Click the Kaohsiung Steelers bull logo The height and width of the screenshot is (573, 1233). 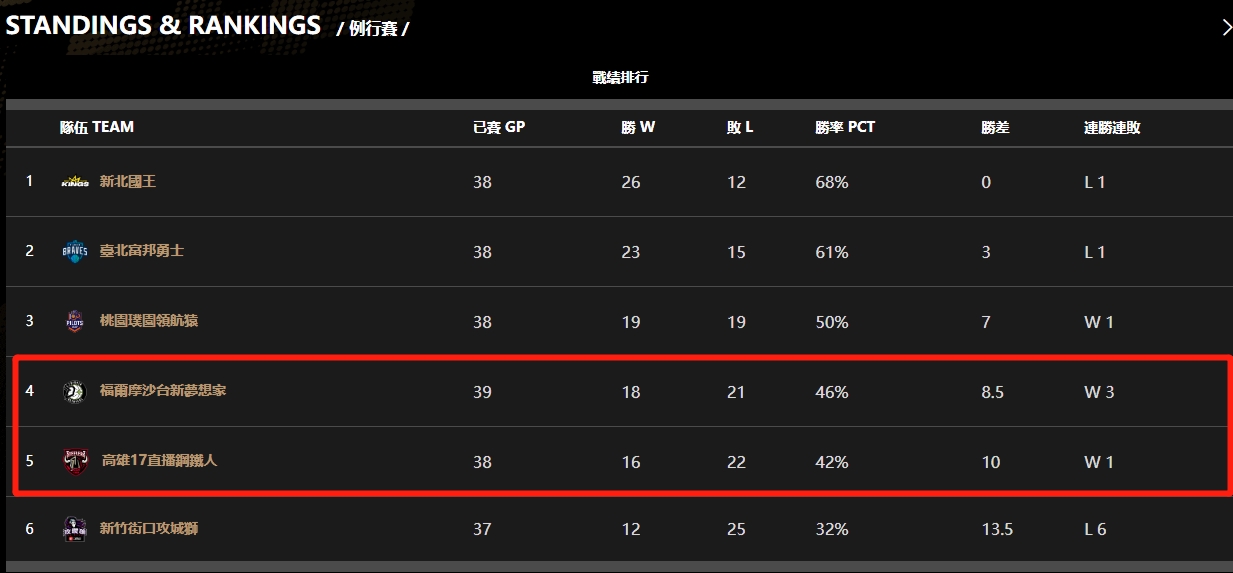(x=76, y=461)
